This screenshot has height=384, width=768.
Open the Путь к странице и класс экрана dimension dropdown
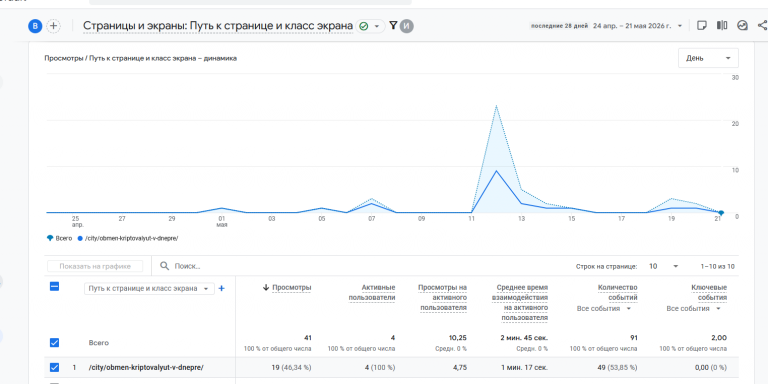click(149, 288)
